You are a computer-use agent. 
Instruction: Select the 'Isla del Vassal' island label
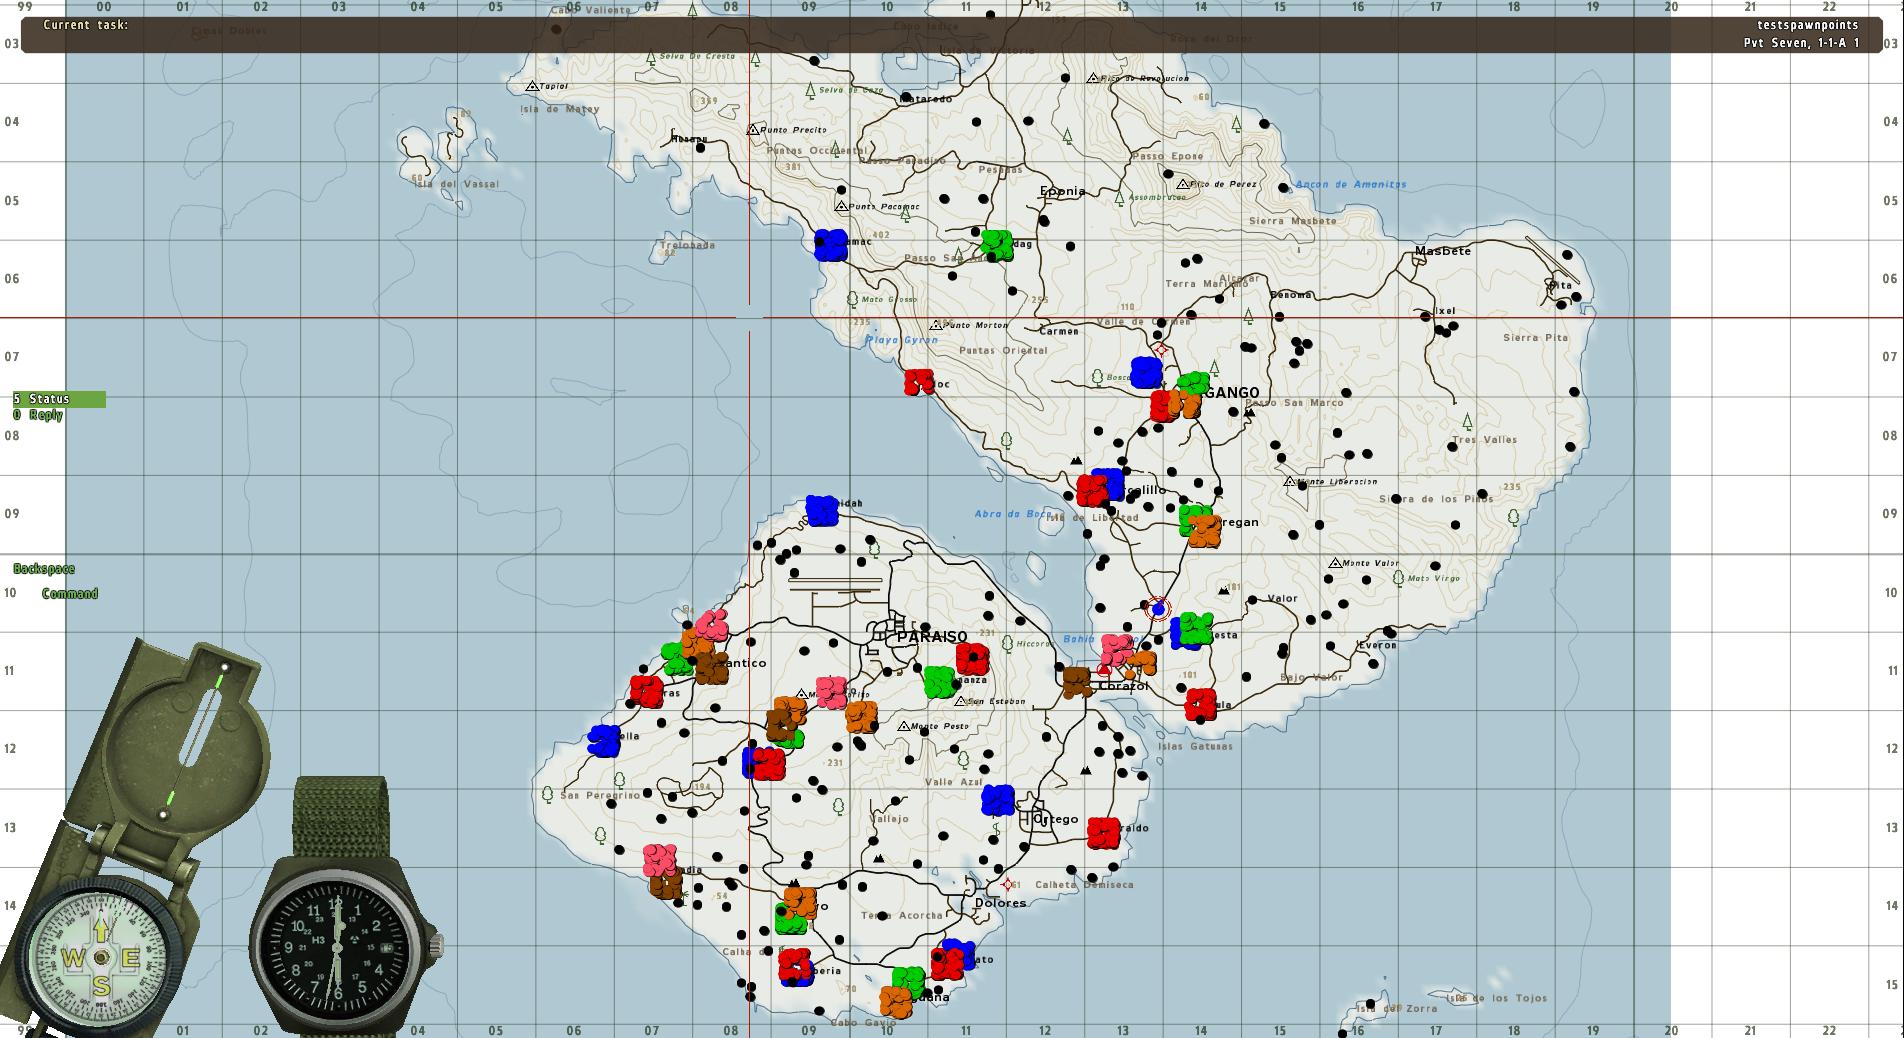pyautogui.click(x=455, y=184)
